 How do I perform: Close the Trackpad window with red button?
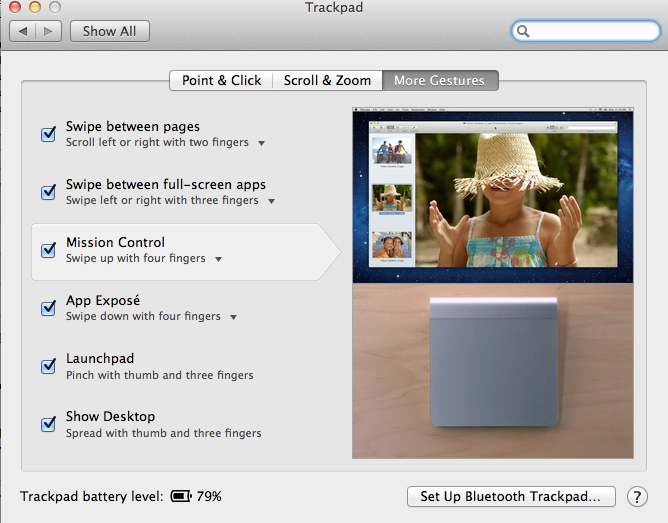click(x=15, y=7)
